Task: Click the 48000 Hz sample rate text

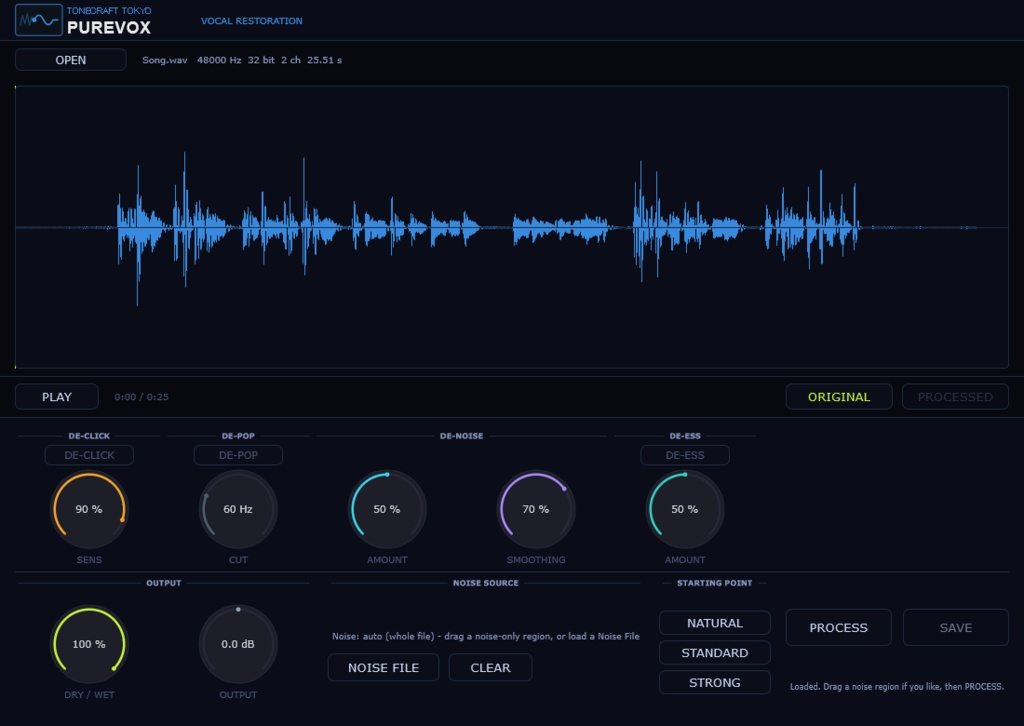Action: point(219,60)
